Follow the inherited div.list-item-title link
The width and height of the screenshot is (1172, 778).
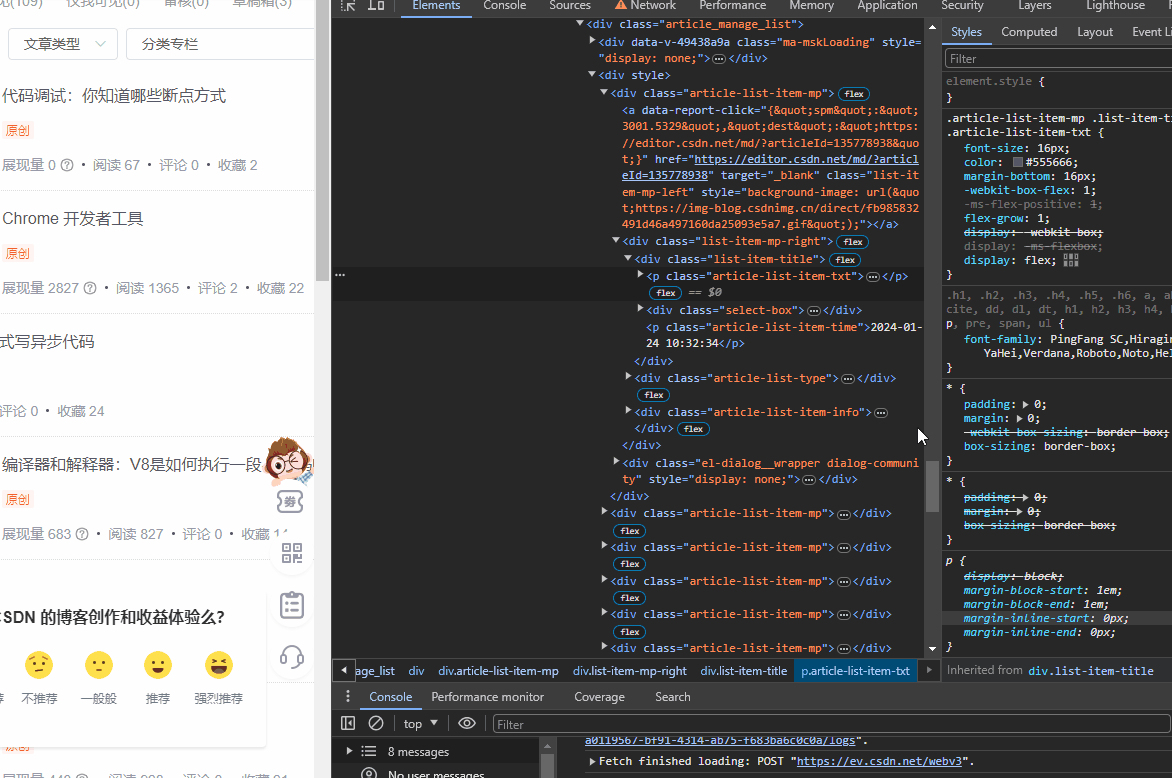[x=1091, y=671]
